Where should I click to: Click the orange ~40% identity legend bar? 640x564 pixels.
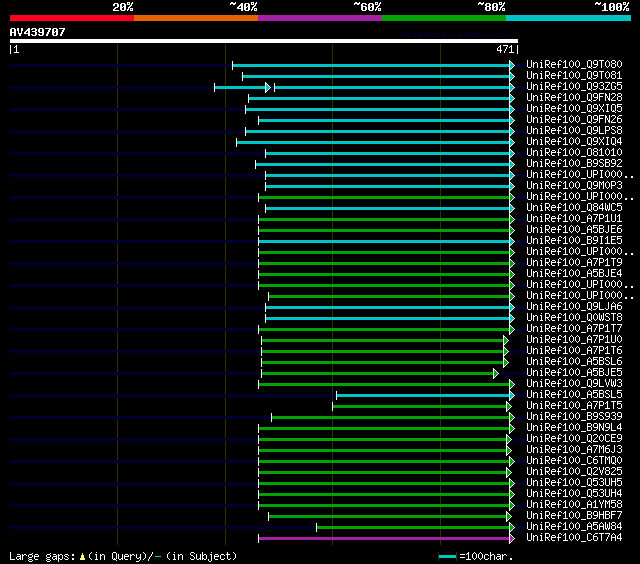coord(196,18)
